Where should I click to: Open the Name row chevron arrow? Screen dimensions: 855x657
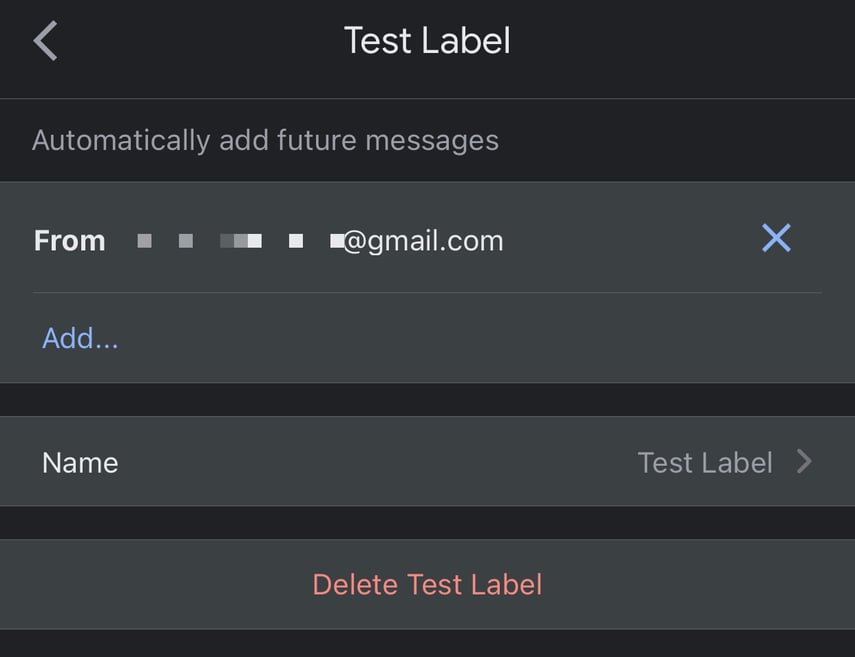(x=804, y=461)
